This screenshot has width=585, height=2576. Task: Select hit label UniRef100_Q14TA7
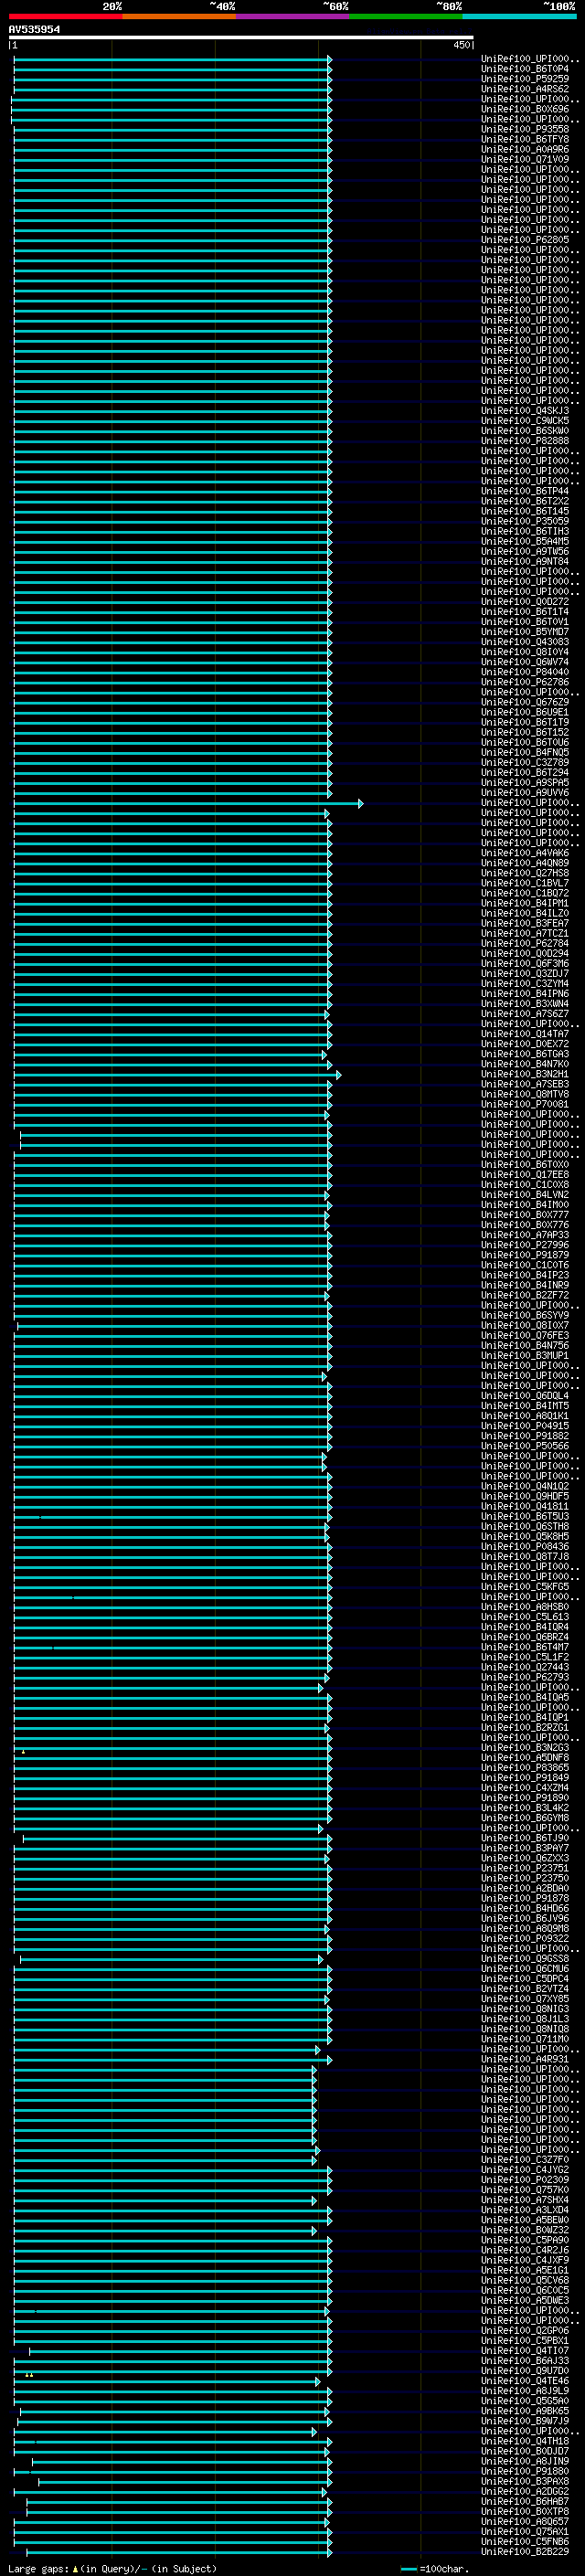[x=525, y=1034]
